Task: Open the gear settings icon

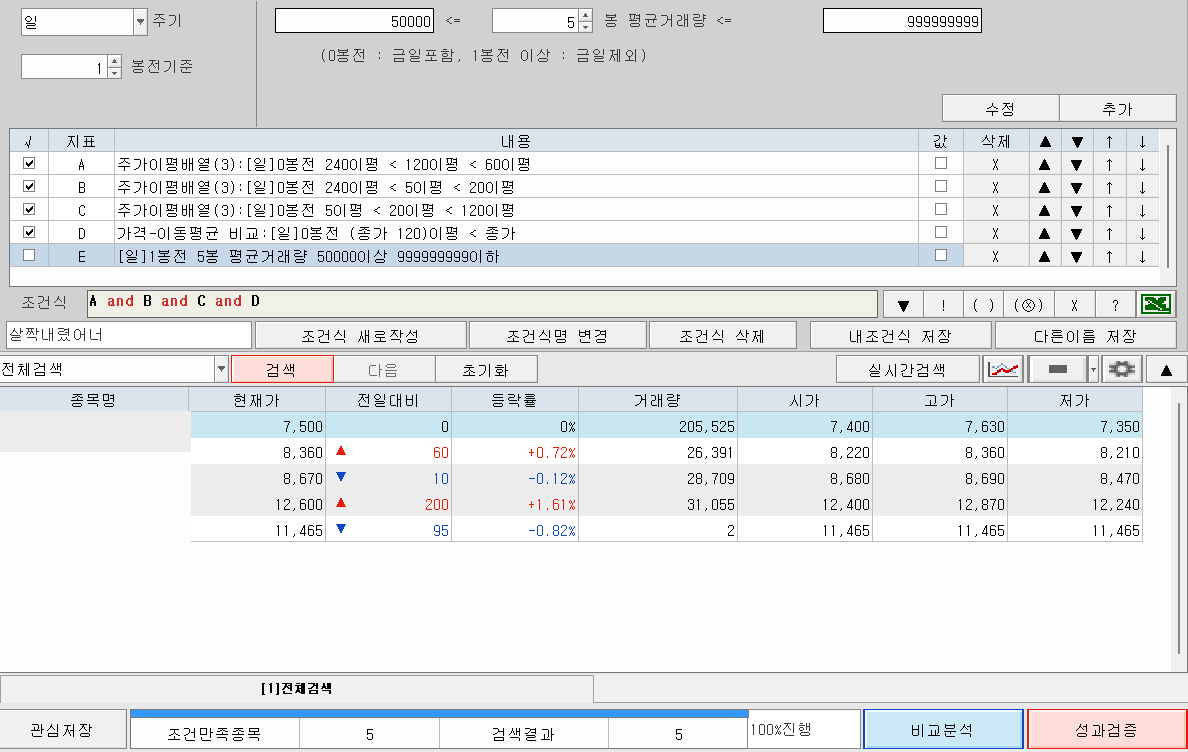Action: [1121, 368]
